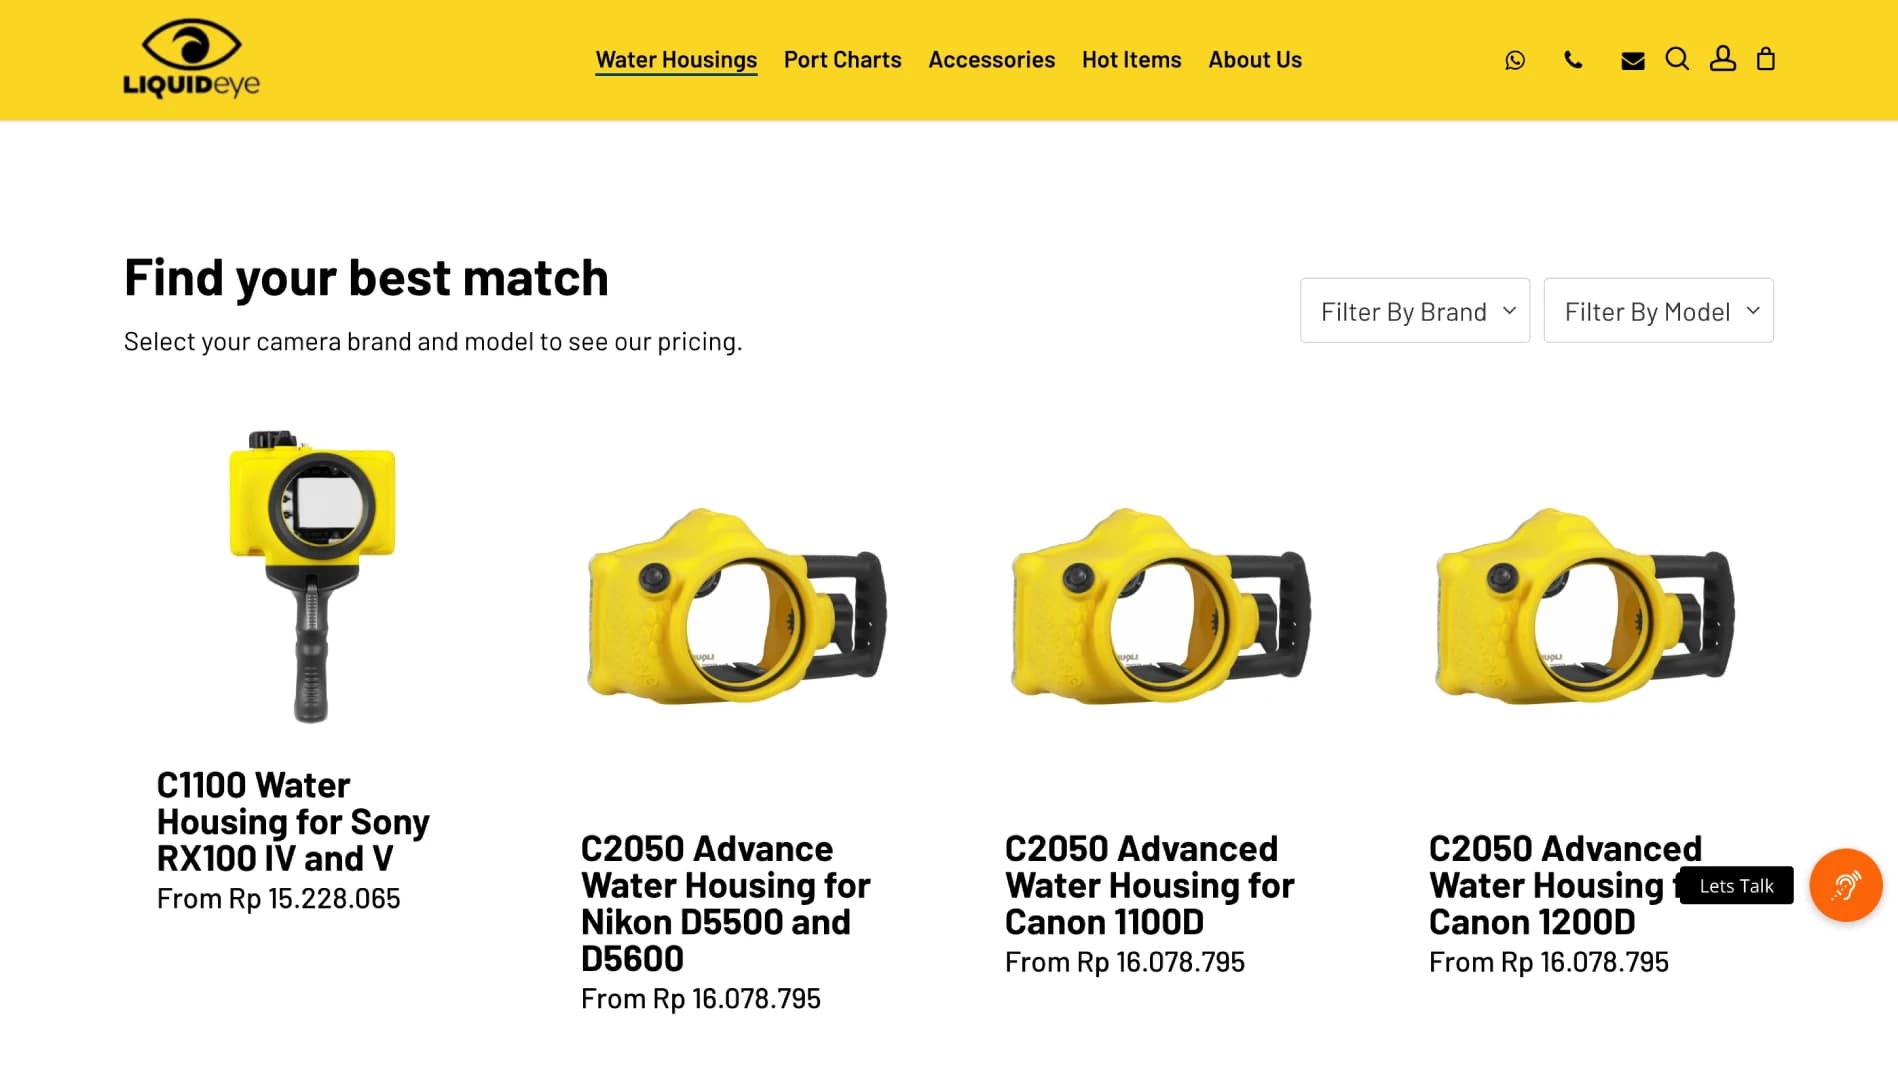Open the search magnifier icon
Screen dimensions: 1898x1083
tap(1677, 59)
